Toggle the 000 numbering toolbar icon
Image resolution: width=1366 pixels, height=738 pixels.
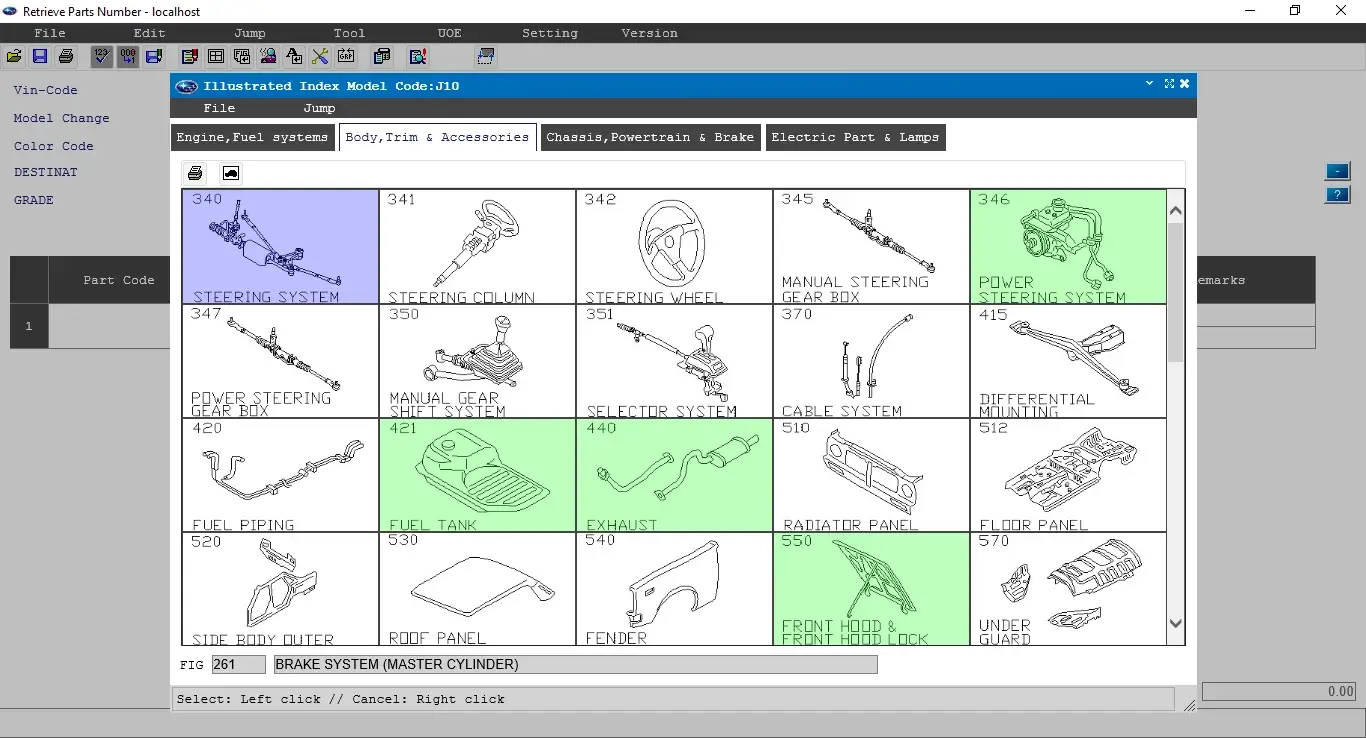(x=128, y=56)
